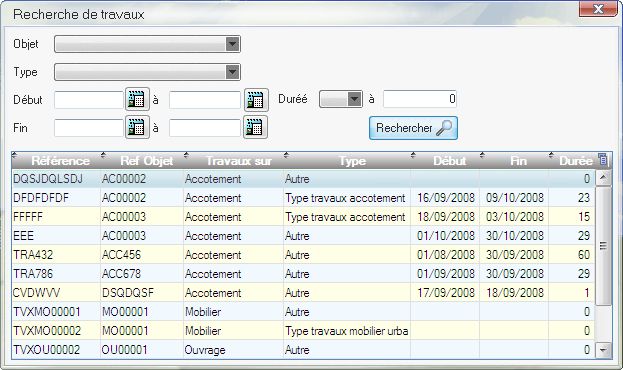This screenshot has height=370, width=623.
Task: Select the row with reference TVXOU00002
Action: coord(303,350)
